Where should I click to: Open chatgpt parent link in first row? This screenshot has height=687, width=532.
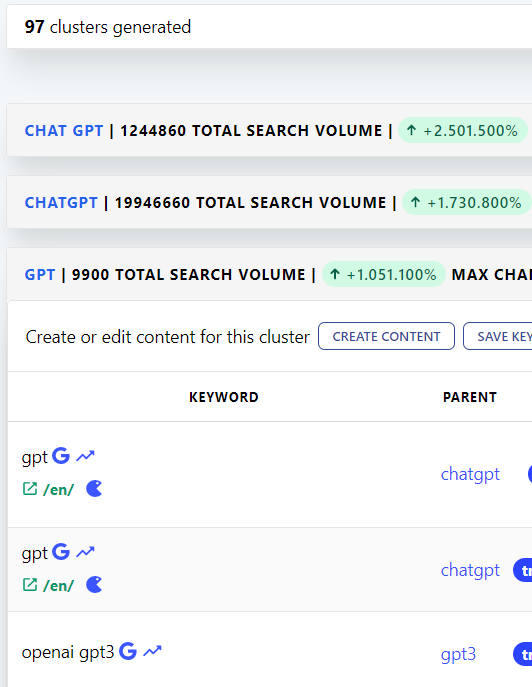point(470,475)
